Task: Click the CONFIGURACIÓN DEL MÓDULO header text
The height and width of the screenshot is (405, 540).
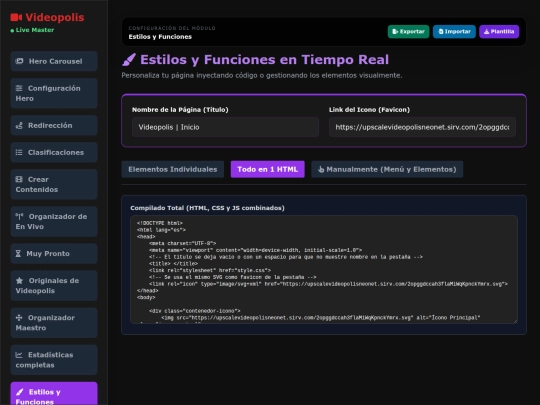Action: pos(172,28)
